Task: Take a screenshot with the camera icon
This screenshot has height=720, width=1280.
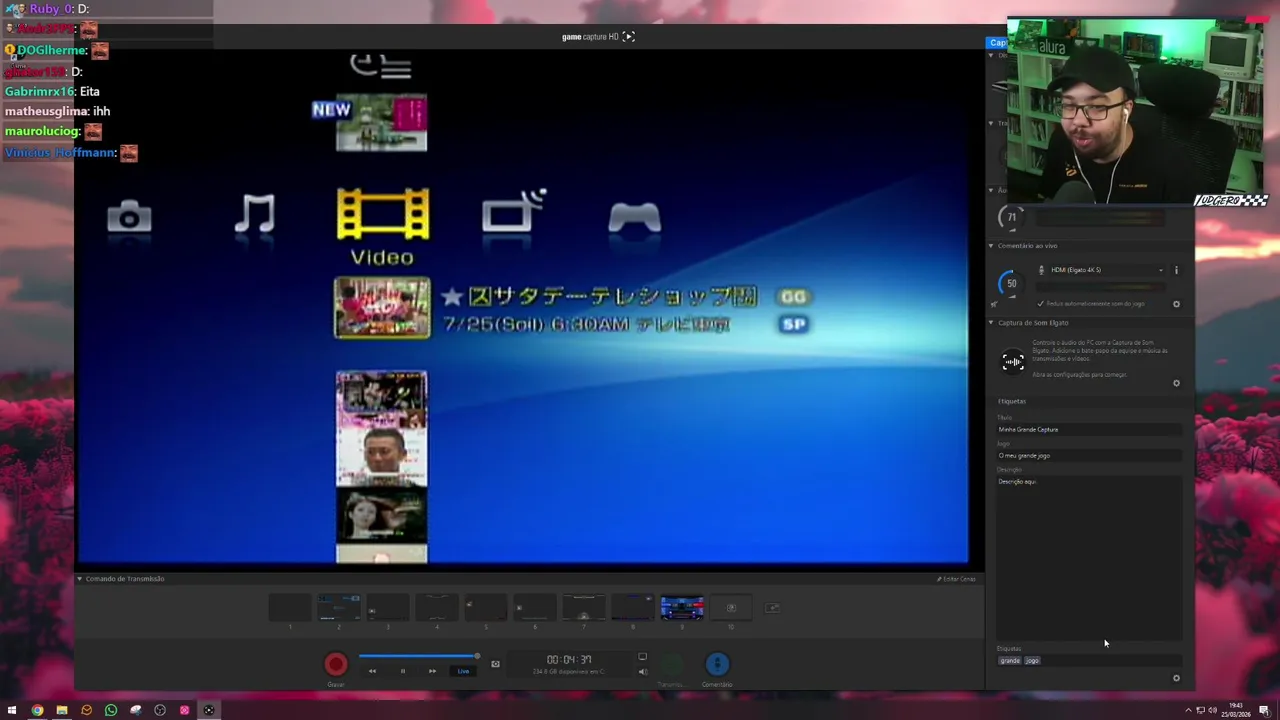Action: [495, 664]
